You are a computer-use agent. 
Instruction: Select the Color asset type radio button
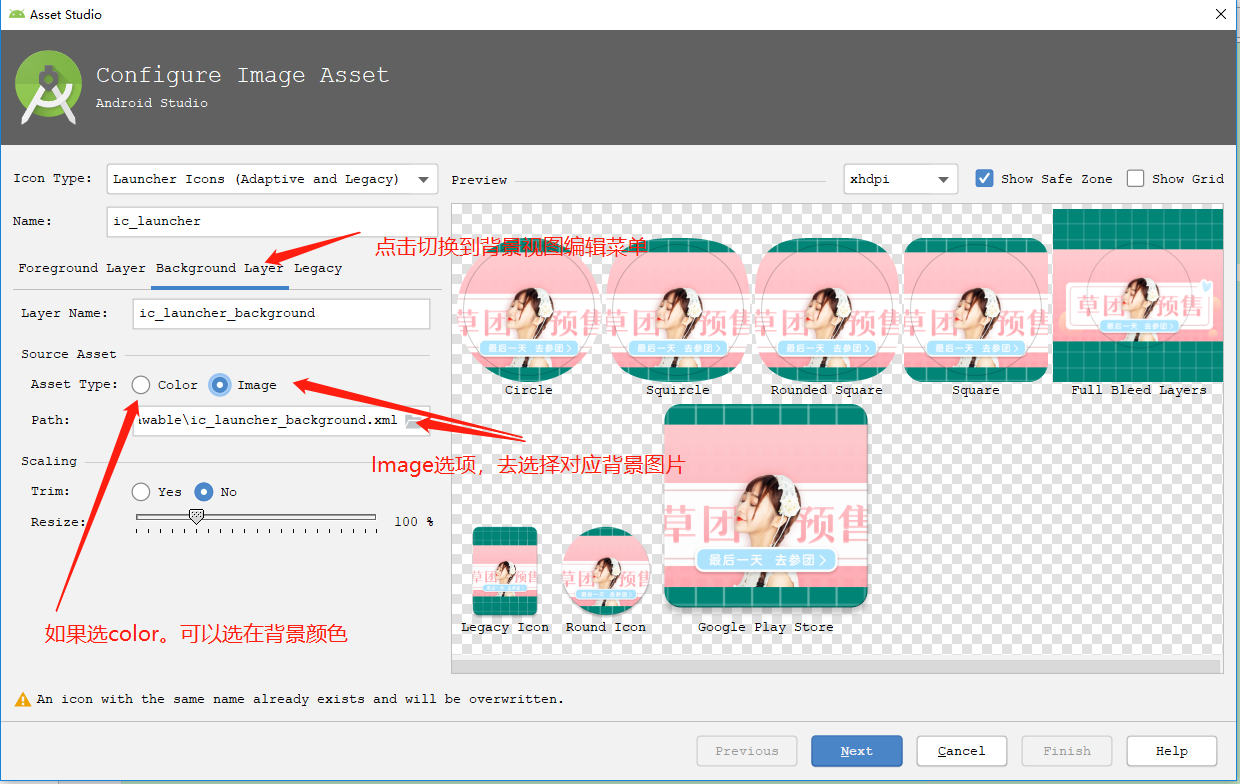coord(140,385)
